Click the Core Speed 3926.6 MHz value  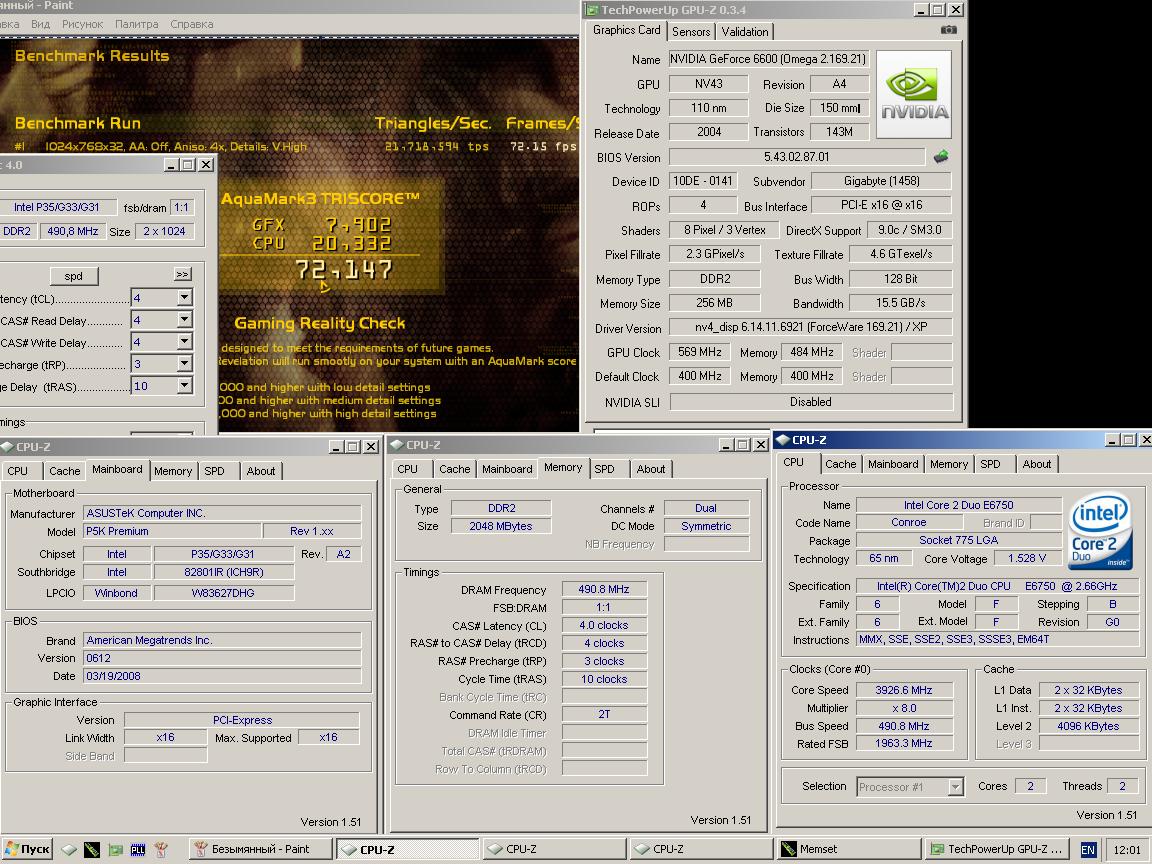point(904,690)
